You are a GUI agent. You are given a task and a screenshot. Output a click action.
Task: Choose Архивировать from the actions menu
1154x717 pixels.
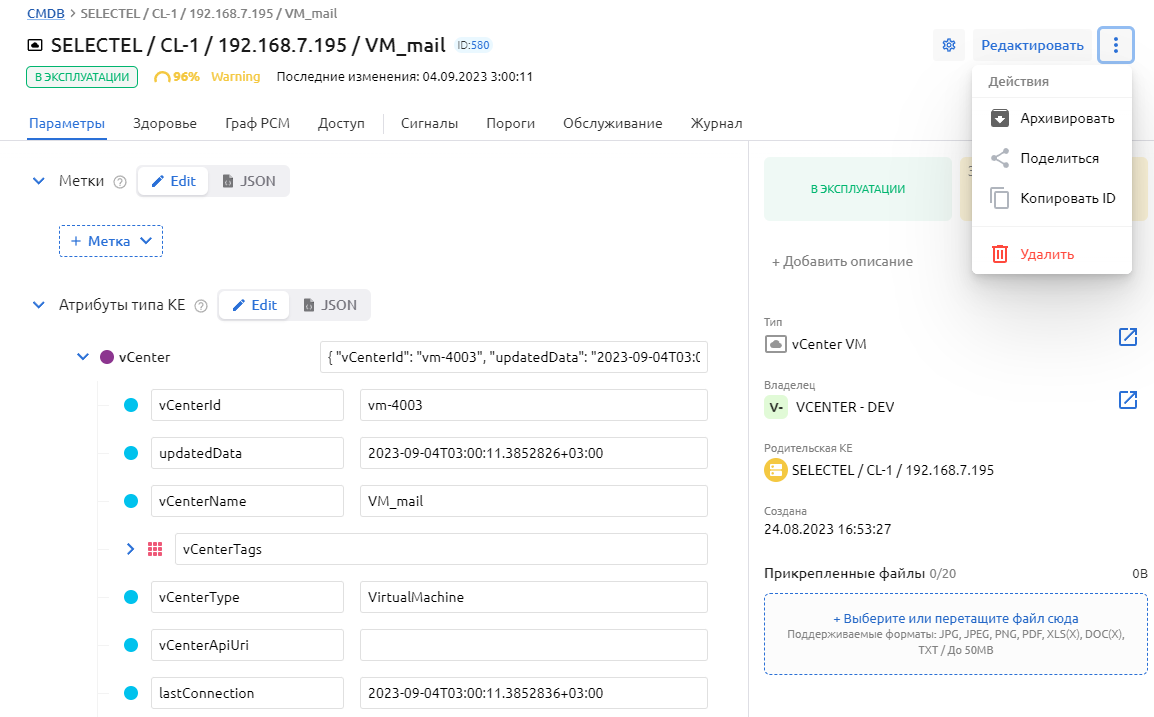[1066, 118]
